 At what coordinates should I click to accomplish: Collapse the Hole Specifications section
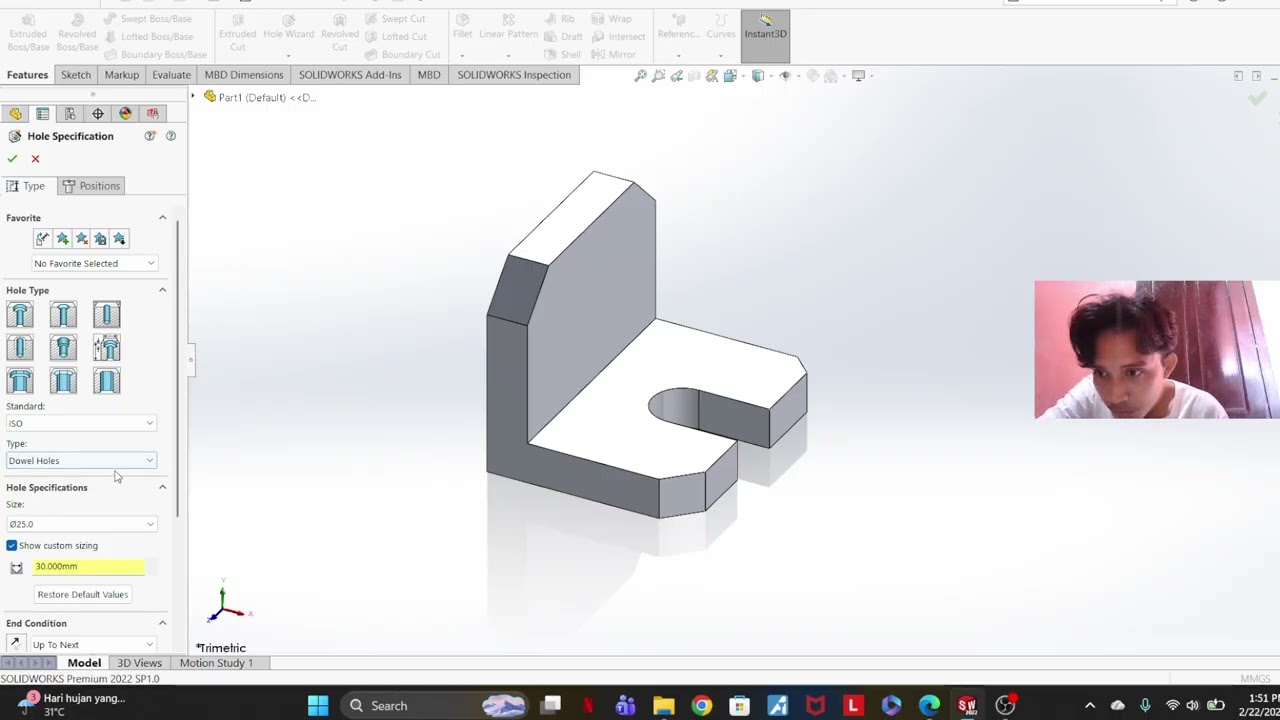pos(162,487)
